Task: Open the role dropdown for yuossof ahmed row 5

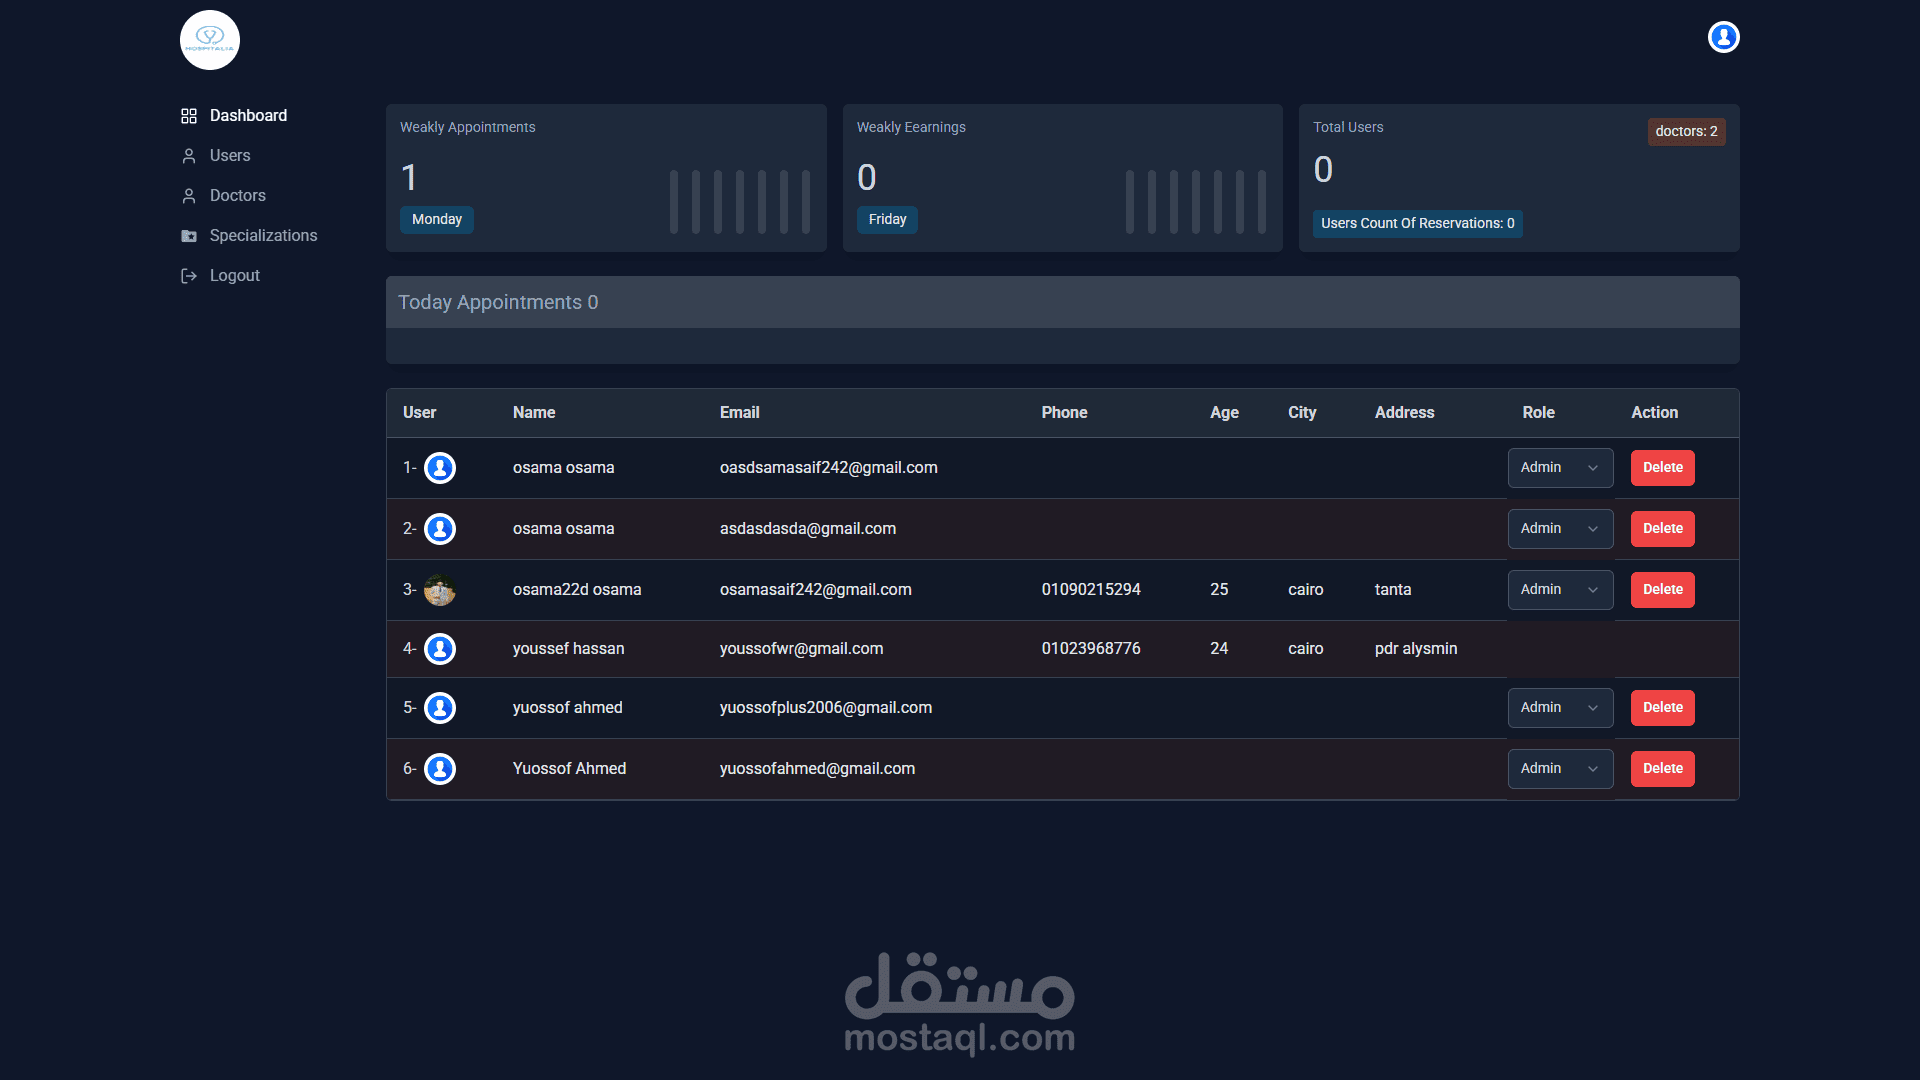Action: [x=1560, y=708]
